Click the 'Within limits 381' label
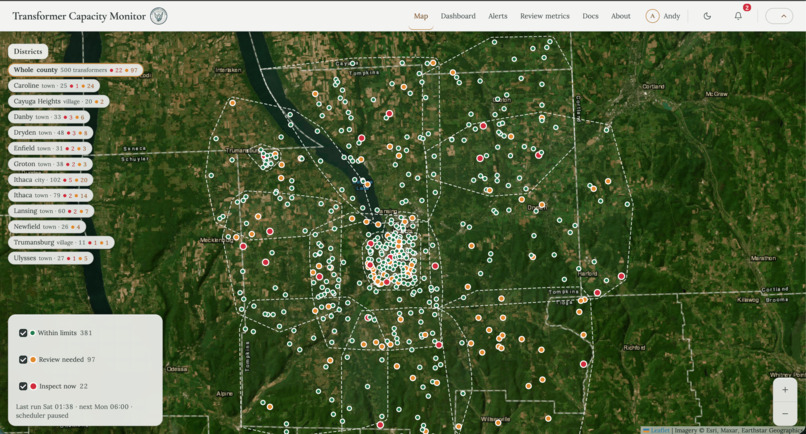The image size is (806, 434). pos(65,333)
